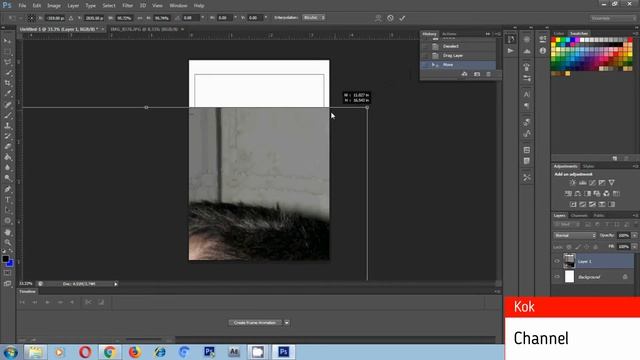
Task: Click the Layer 1 thumbnail
Action: point(569,261)
